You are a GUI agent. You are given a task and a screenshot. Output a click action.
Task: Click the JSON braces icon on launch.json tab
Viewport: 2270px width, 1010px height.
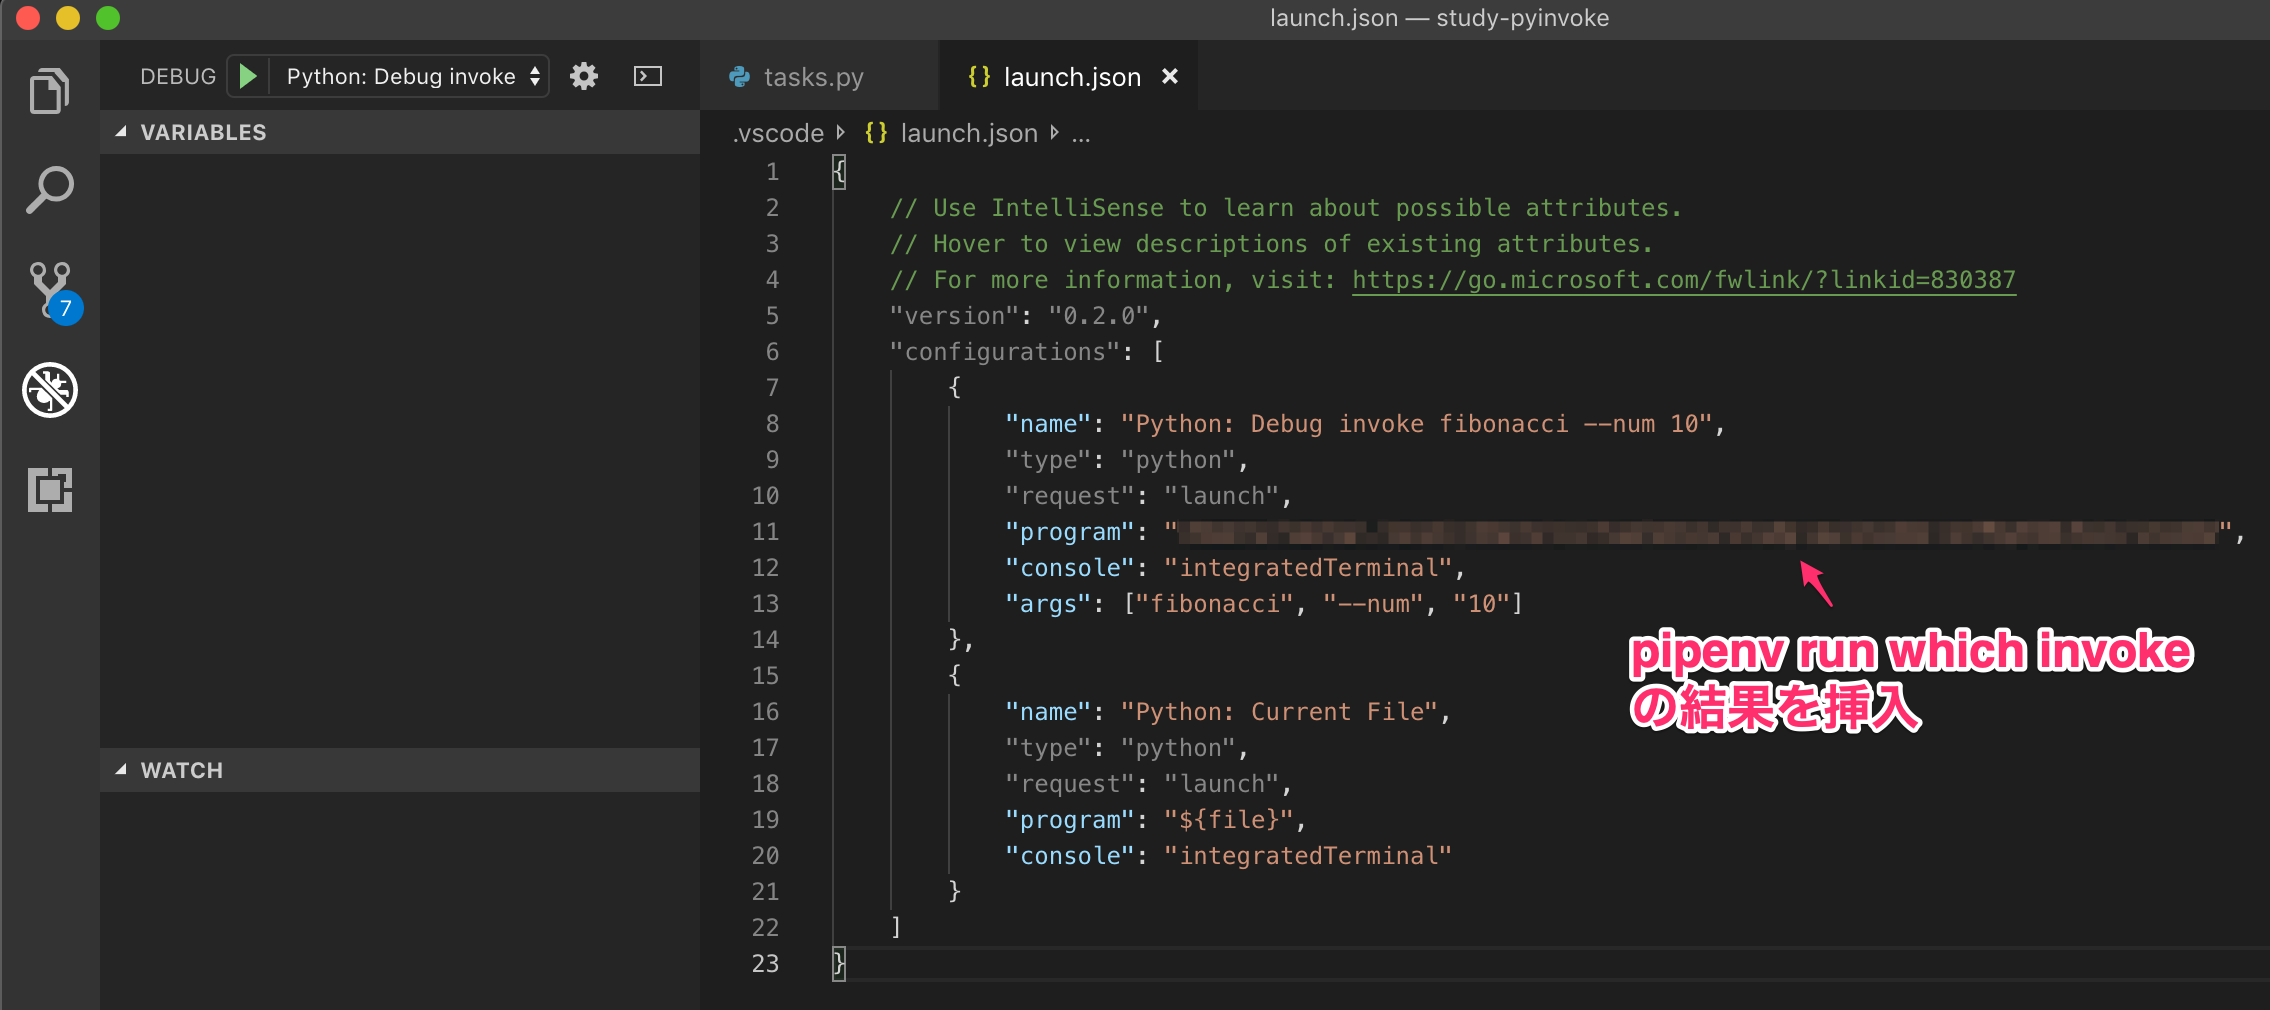[979, 76]
